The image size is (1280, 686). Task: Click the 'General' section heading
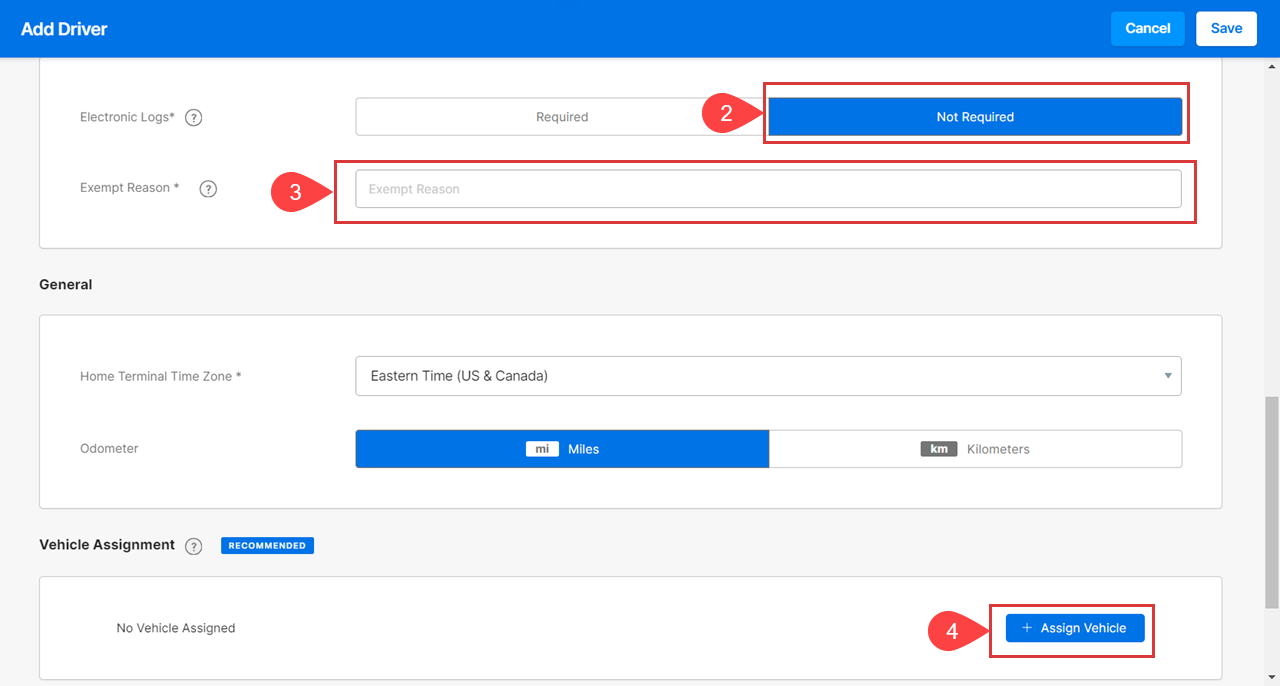pyautogui.click(x=66, y=285)
